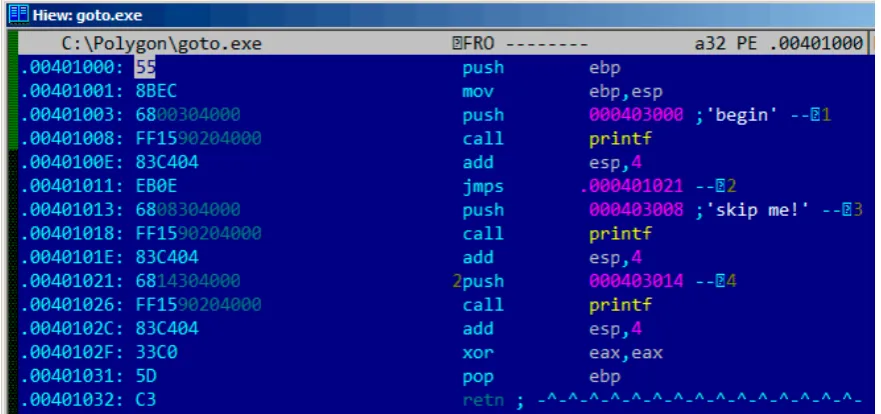
Task: Click address .00401032
Action: click(73, 400)
